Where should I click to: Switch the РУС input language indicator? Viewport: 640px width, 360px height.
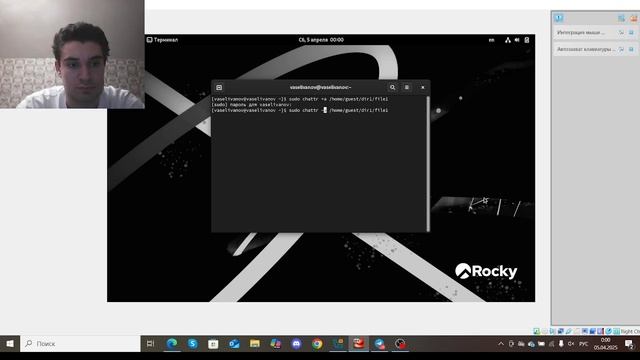point(584,344)
